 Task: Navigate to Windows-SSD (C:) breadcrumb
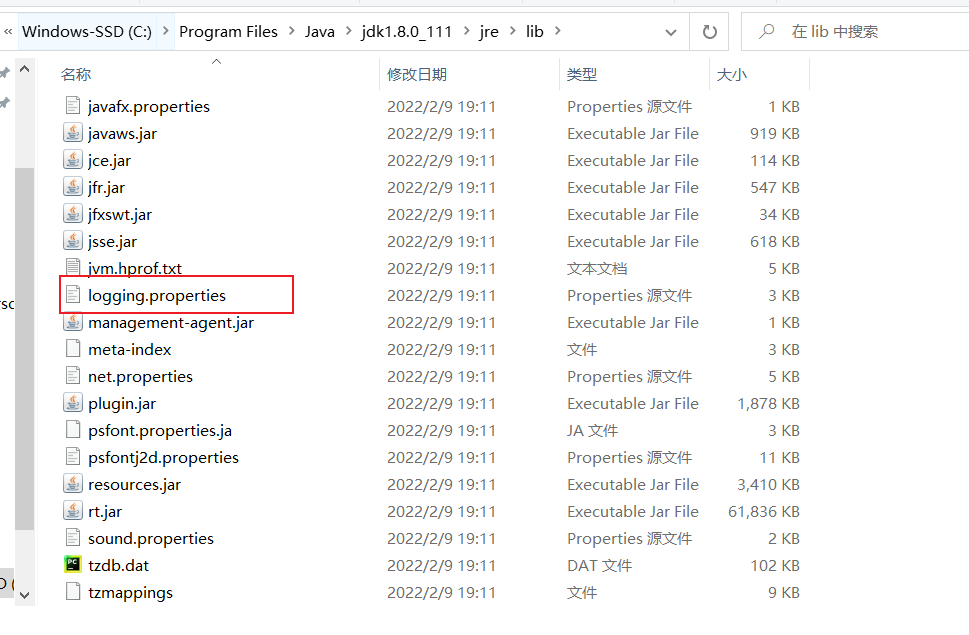(x=87, y=32)
